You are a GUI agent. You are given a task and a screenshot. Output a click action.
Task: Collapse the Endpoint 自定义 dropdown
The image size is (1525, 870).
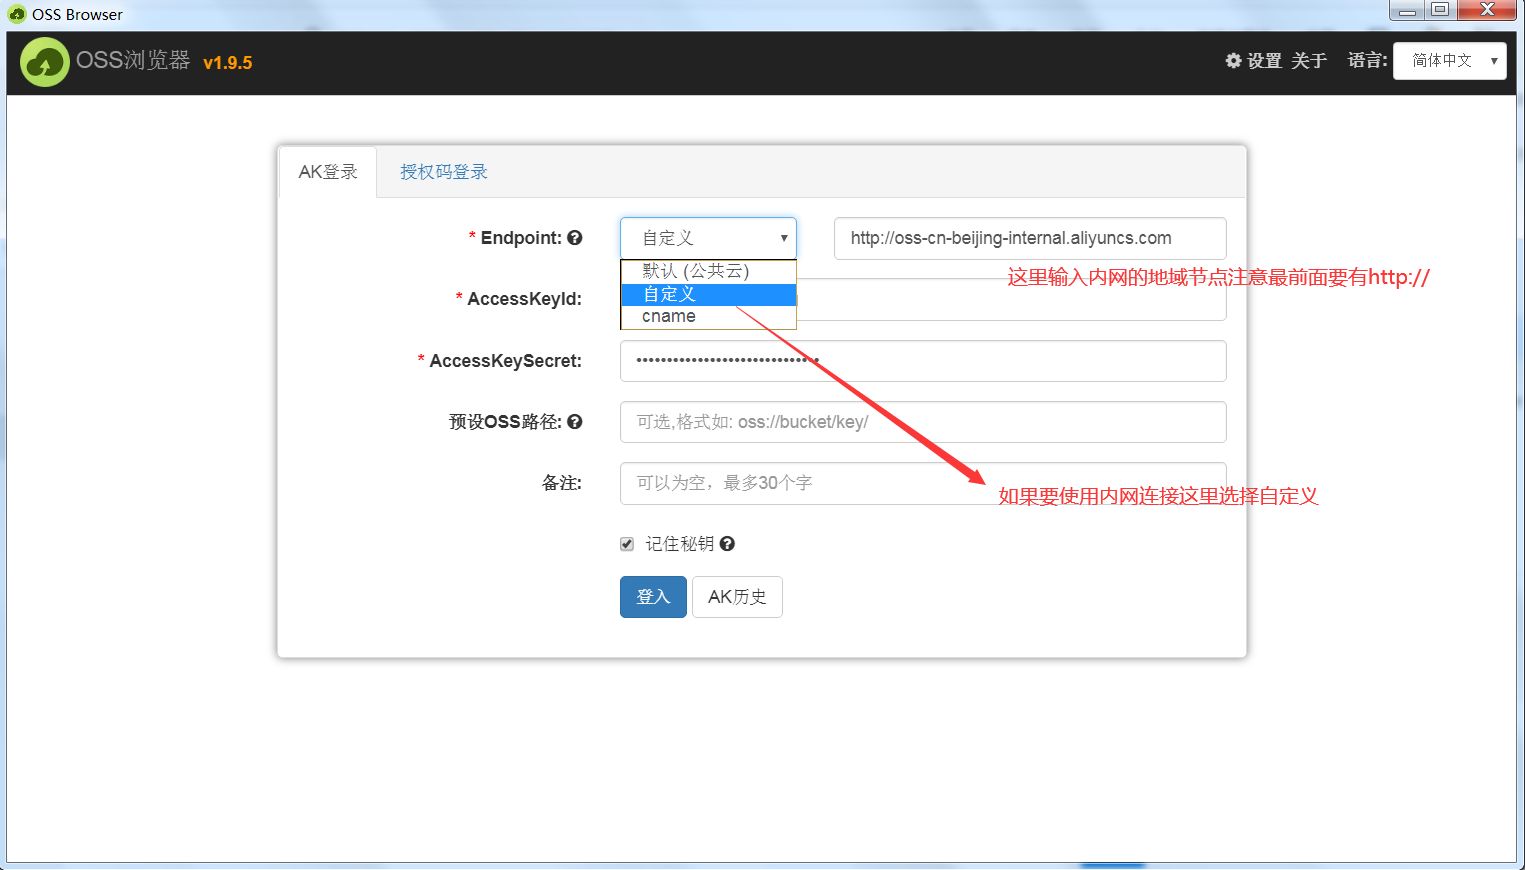click(x=708, y=238)
